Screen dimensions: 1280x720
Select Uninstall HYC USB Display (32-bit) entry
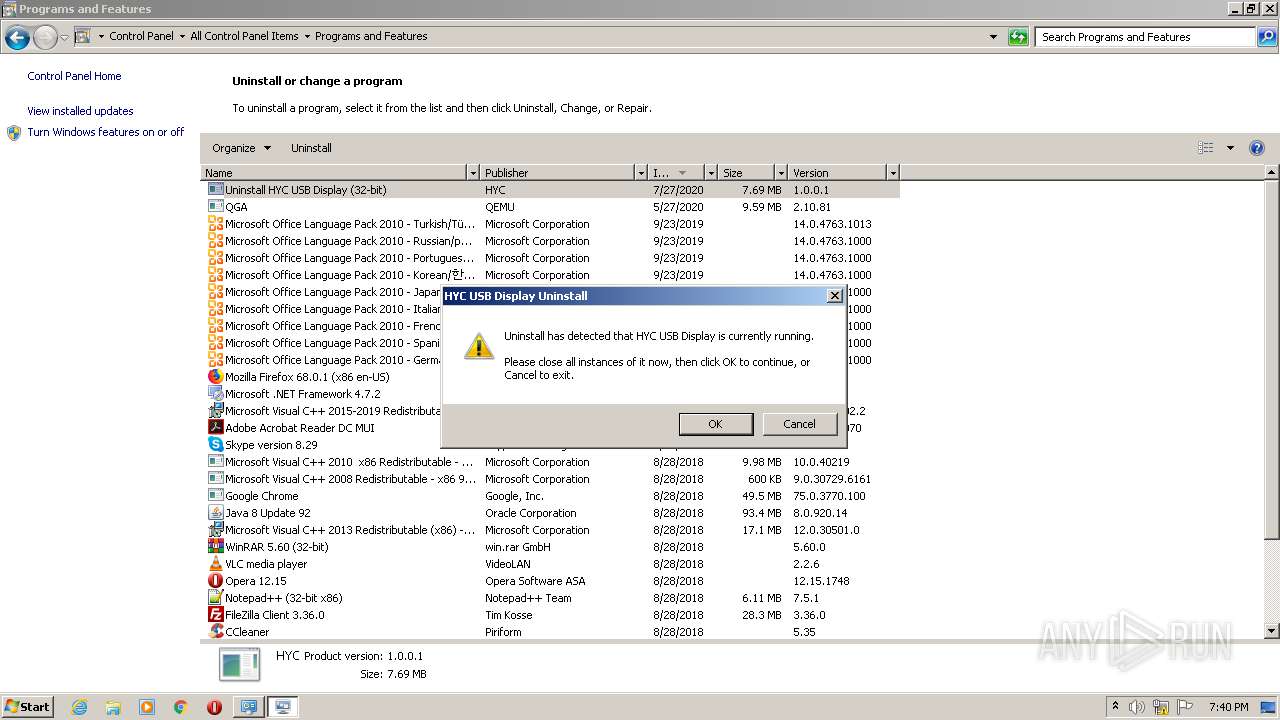[x=550, y=190]
